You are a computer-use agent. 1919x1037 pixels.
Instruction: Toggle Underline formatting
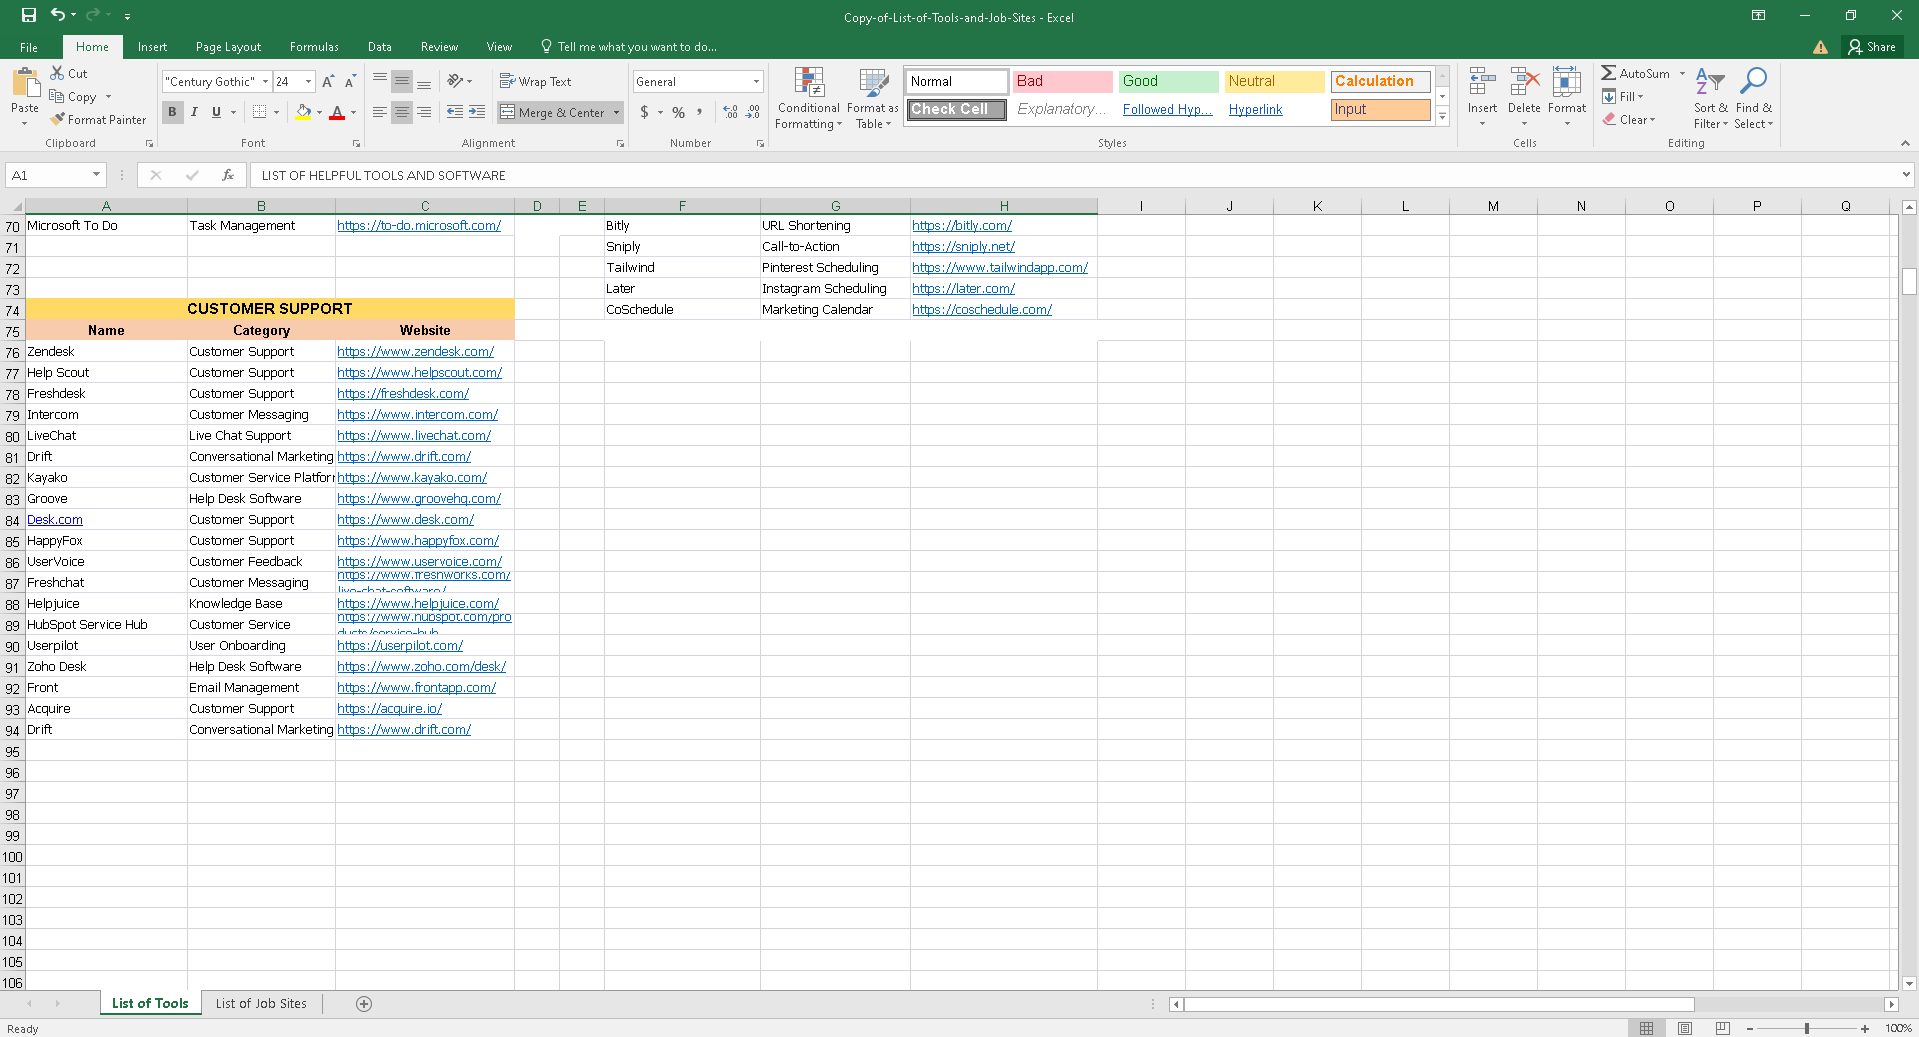[x=216, y=112]
